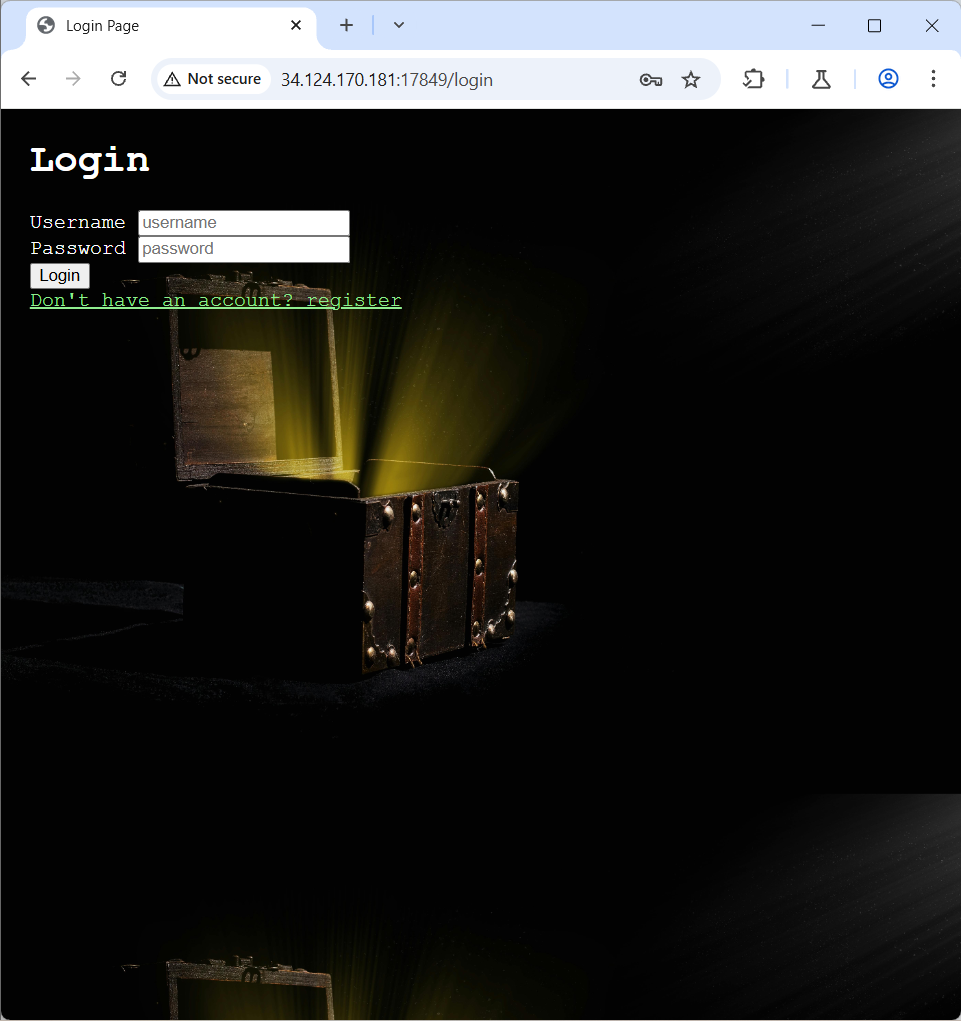Minimize the browser window
The image size is (961, 1021).
pos(818,25)
